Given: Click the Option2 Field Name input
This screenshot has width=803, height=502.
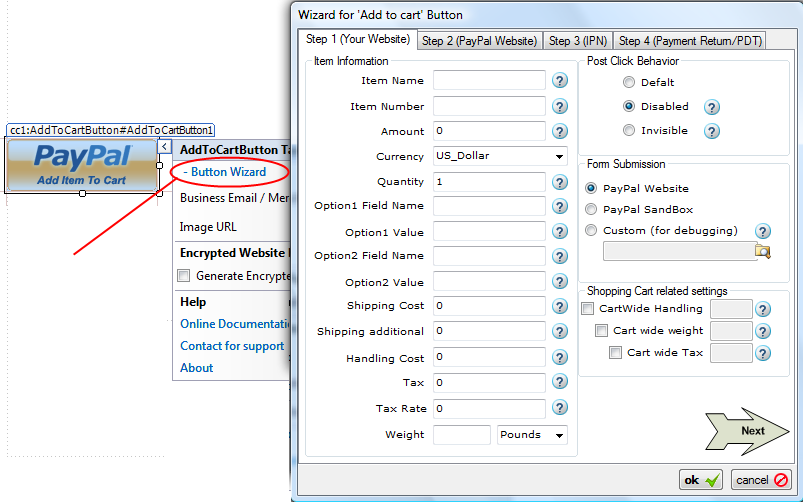Looking at the screenshot, I should [x=489, y=256].
